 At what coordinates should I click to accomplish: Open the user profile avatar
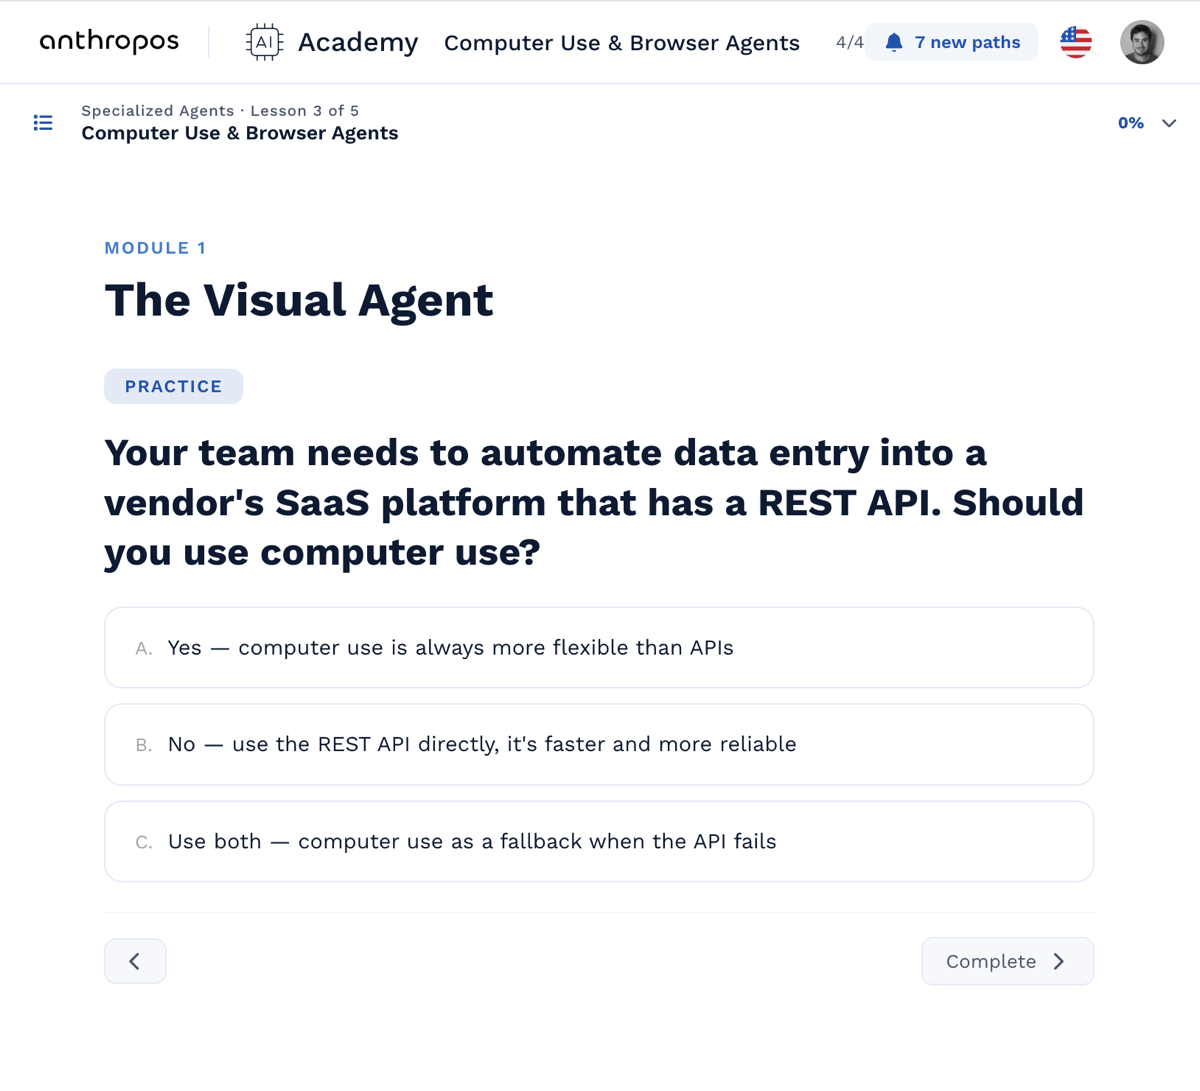[1142, 42]
